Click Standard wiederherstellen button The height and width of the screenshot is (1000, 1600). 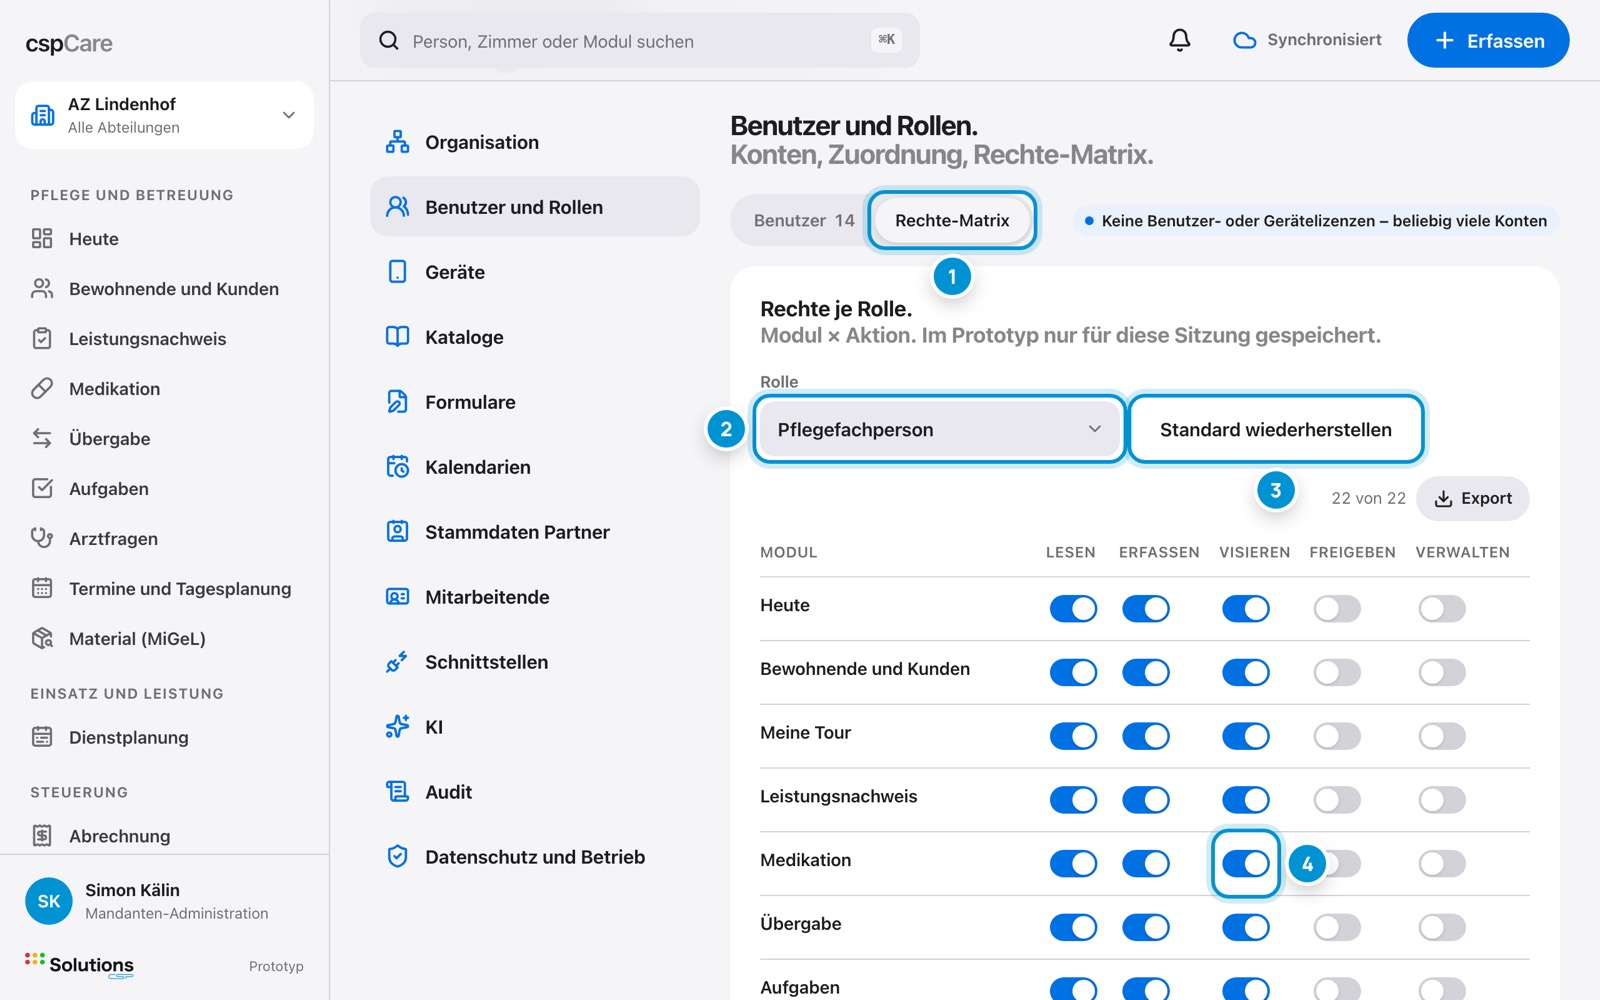pos(1276,429)
